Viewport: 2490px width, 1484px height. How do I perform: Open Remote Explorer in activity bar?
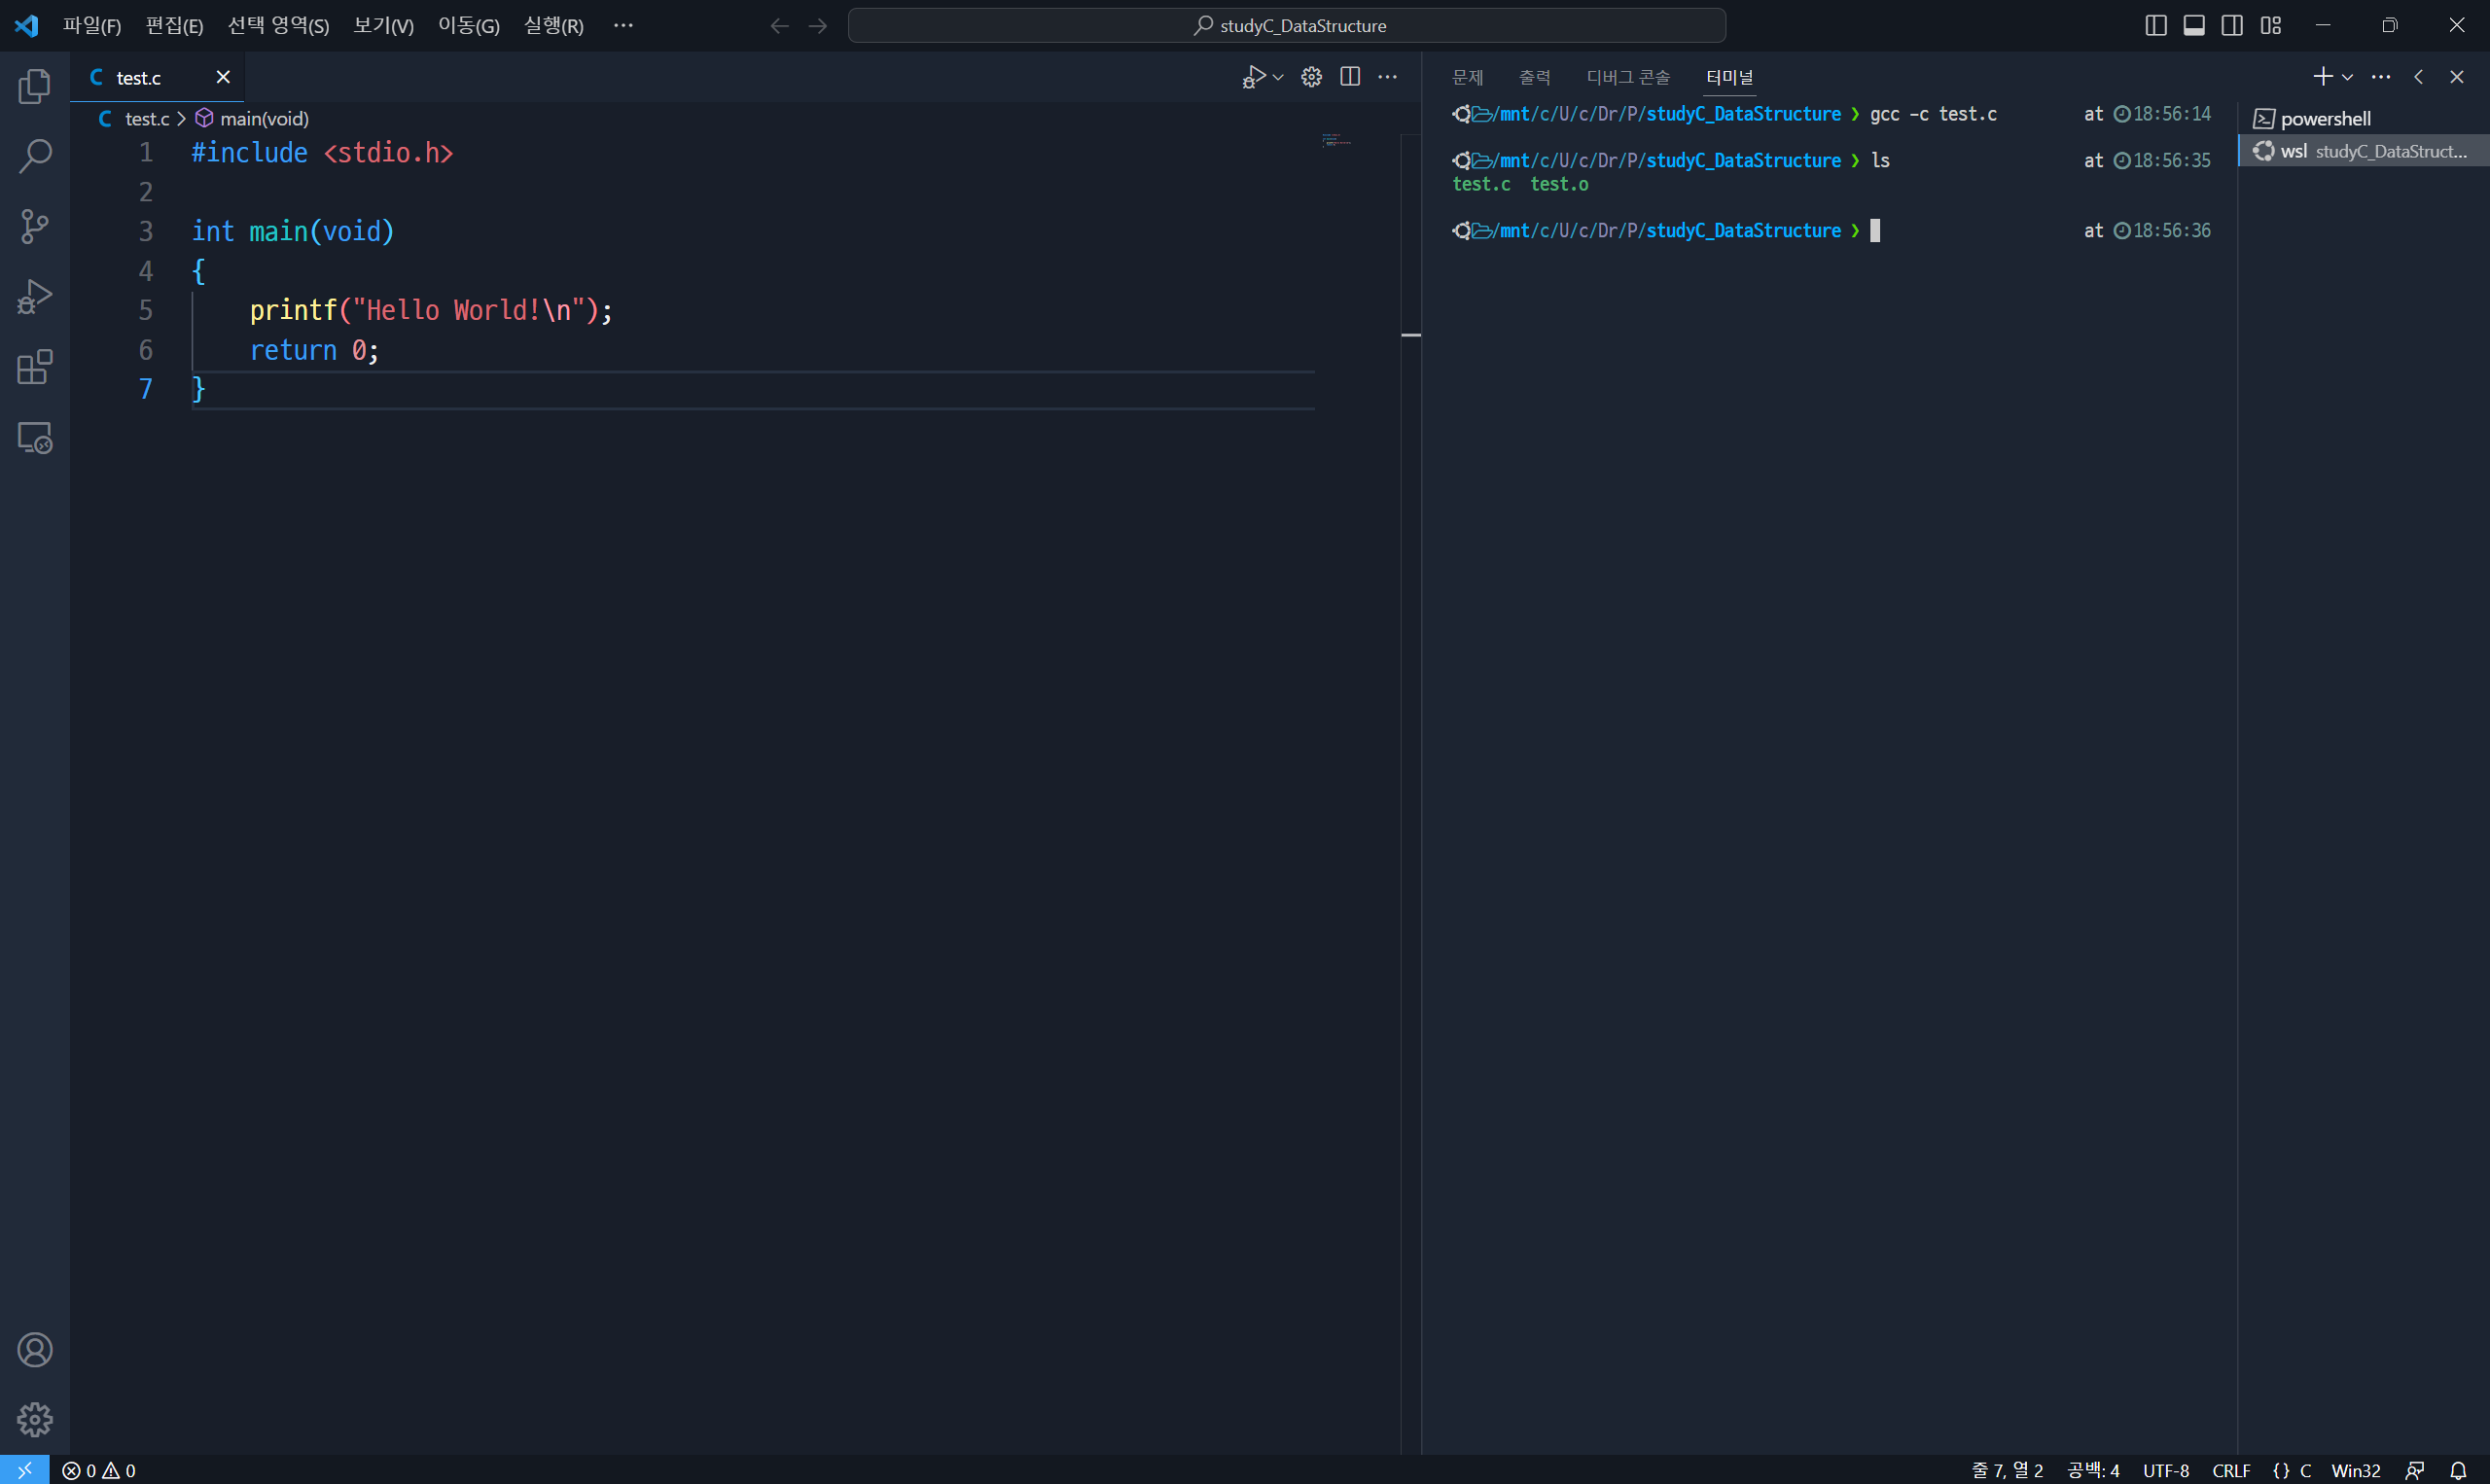point(35,438)
